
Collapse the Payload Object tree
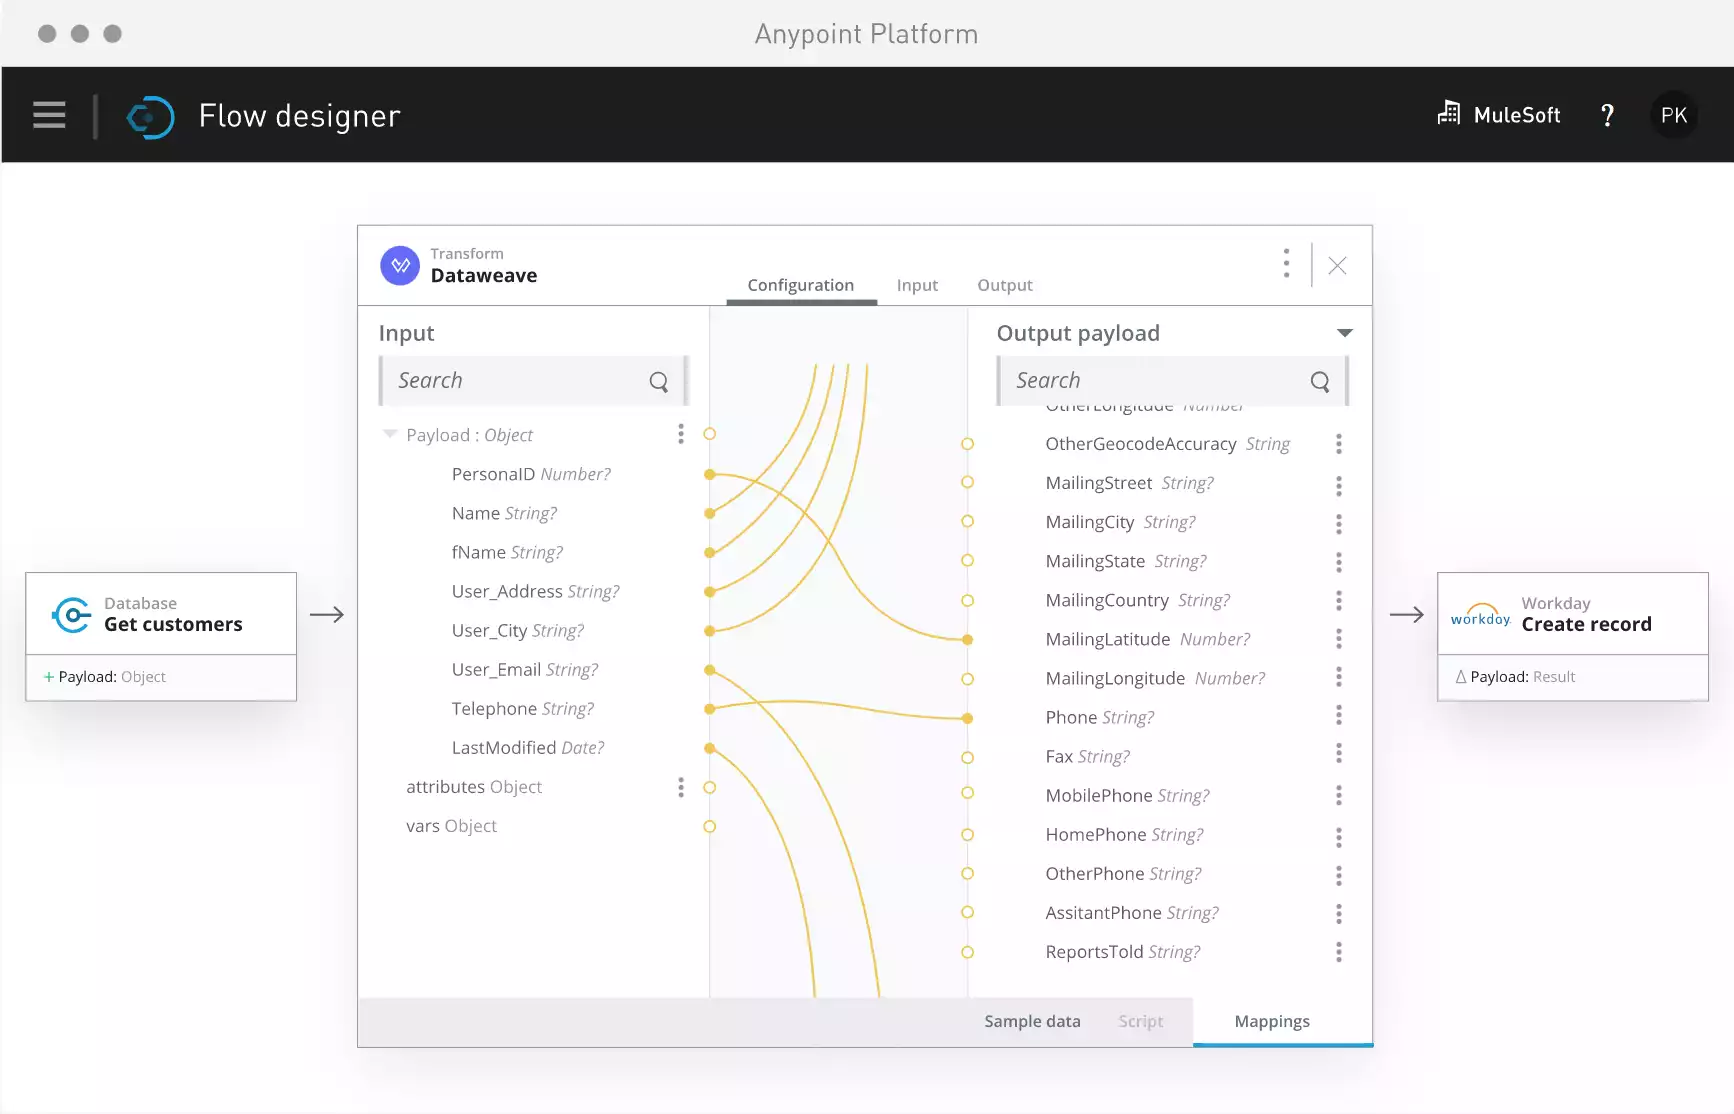pyautogui.click(x=388, y=434)
